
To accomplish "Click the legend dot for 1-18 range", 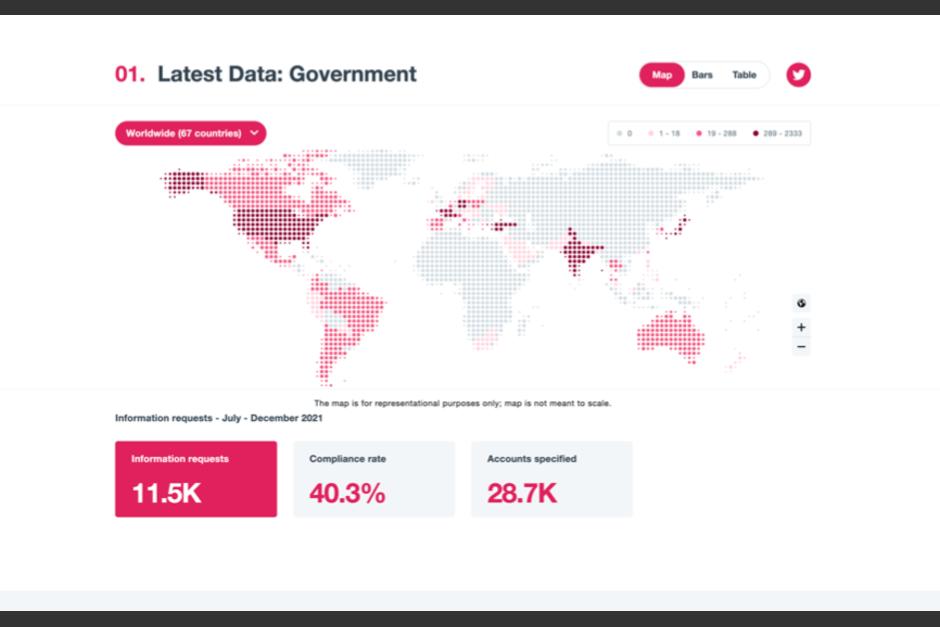I will 652,132.
